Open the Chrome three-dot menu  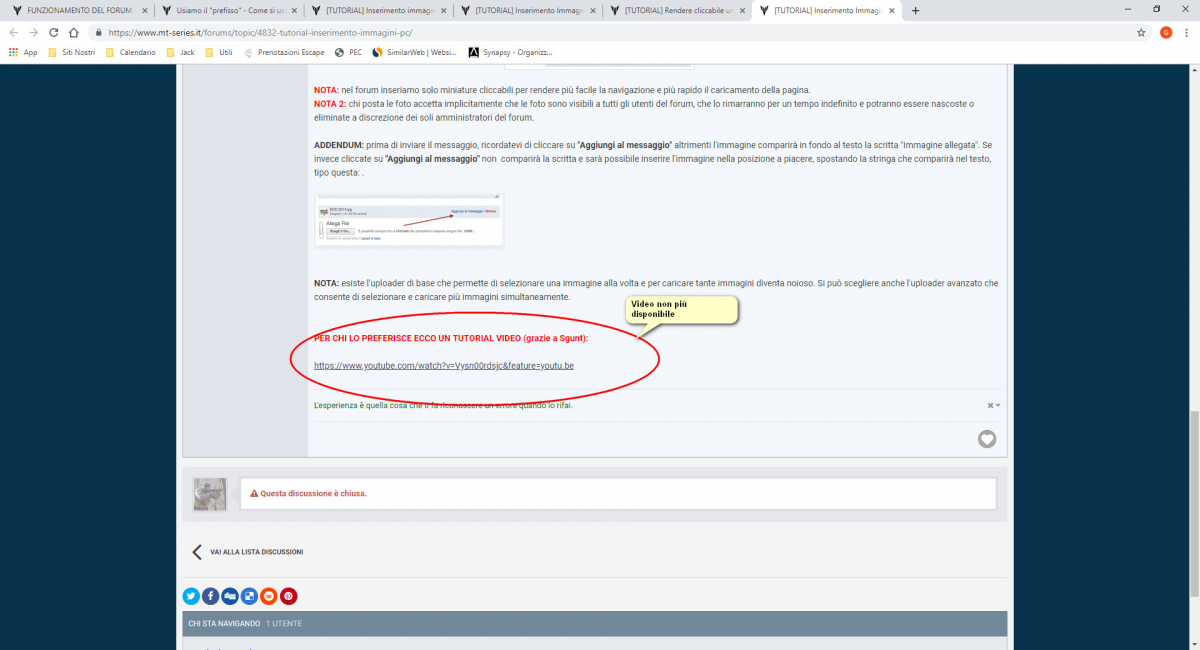1187,32
